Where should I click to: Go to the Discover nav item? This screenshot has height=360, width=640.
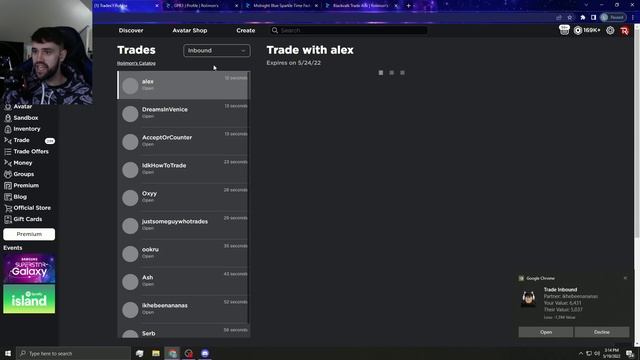(x=131, y=30)
